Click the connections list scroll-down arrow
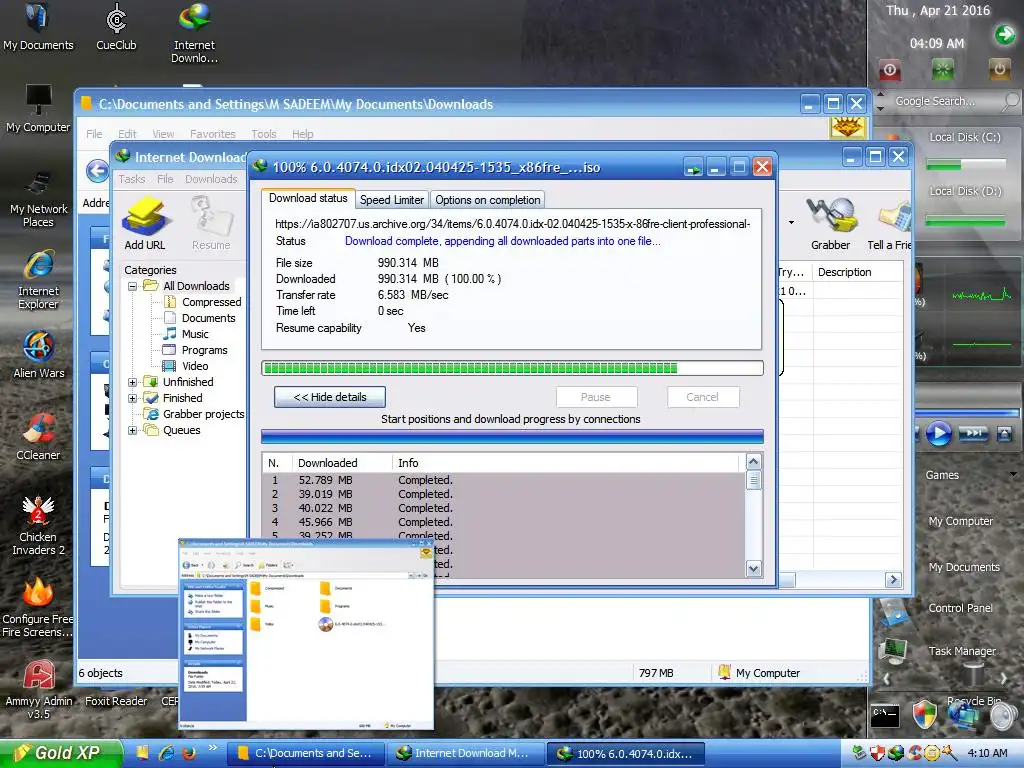The image size is (1024, 768). tap(754, 569)
